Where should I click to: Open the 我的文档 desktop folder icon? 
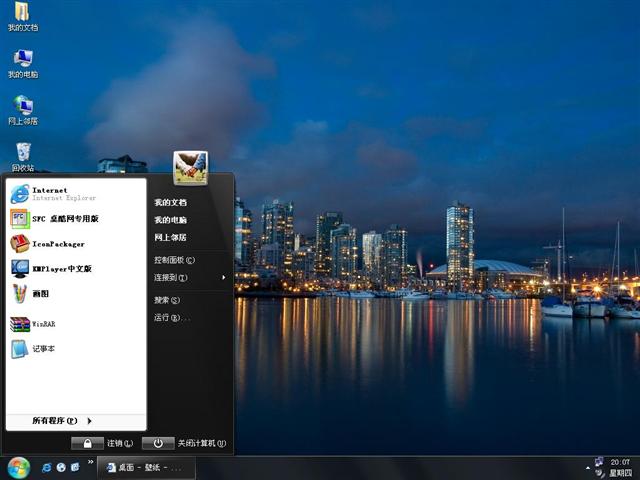22,16
